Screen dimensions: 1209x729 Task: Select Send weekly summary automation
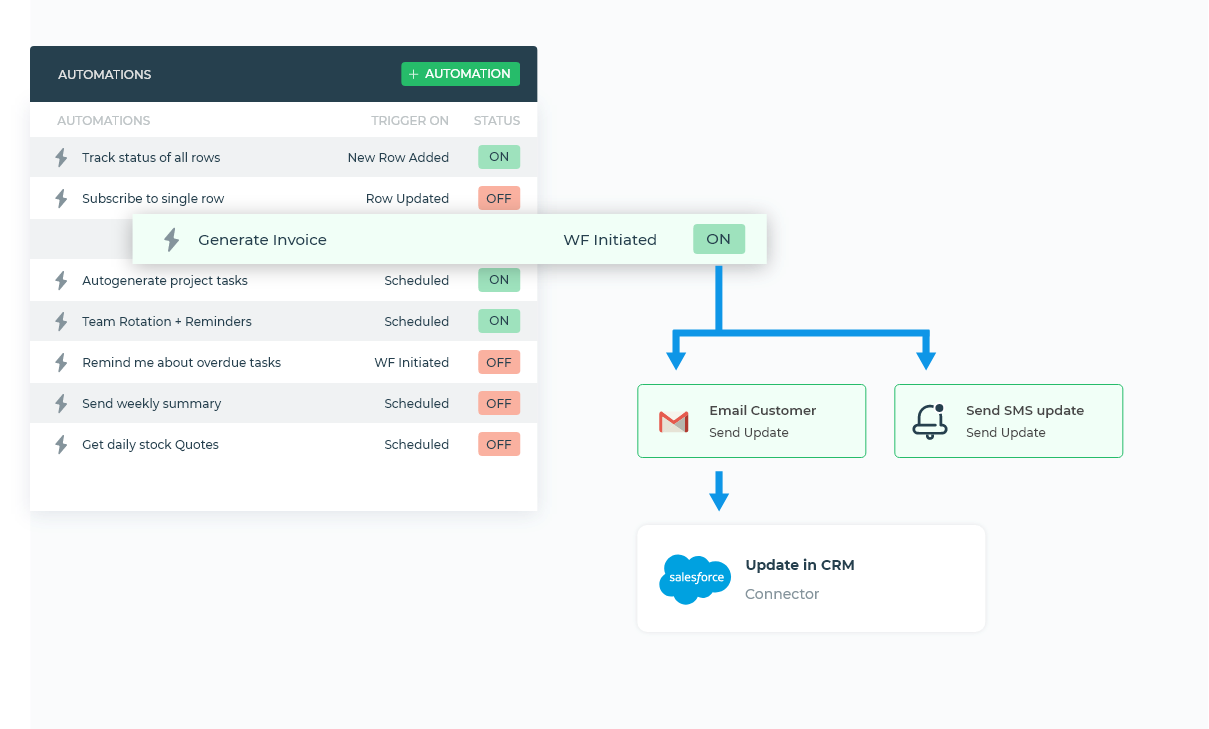[284, 403]
